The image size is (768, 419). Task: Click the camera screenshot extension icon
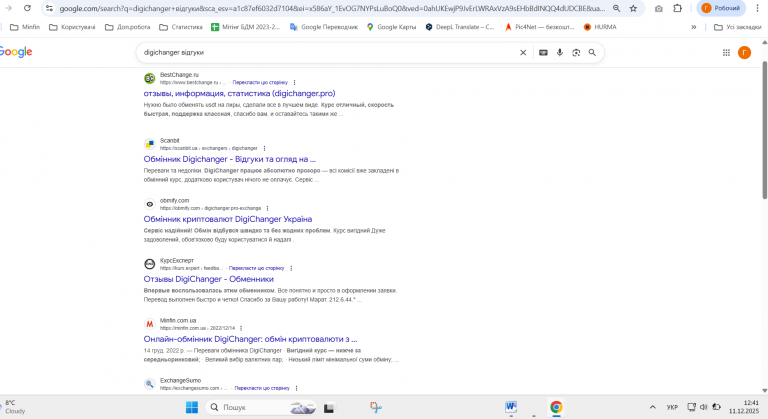(659, 8)
